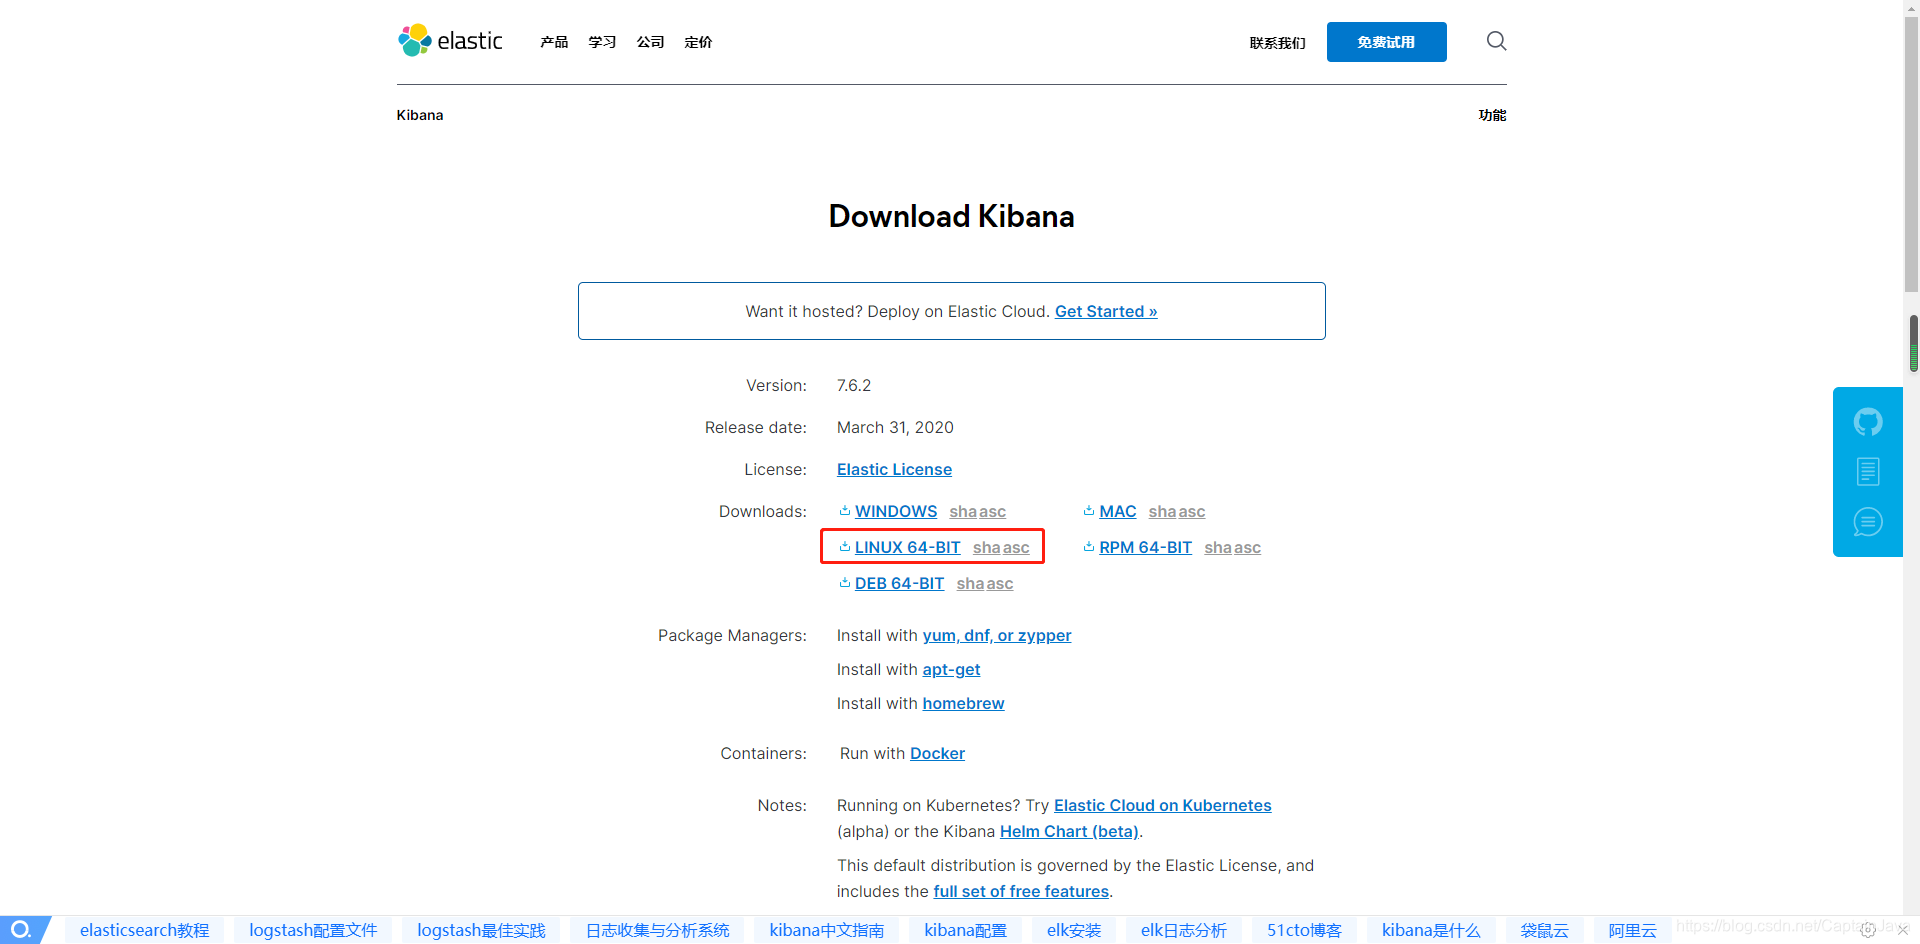The width and height of the screenshot is (1920, 944).
Task: Click elk日志分析 suggestion
Action: click(1184, 930)
